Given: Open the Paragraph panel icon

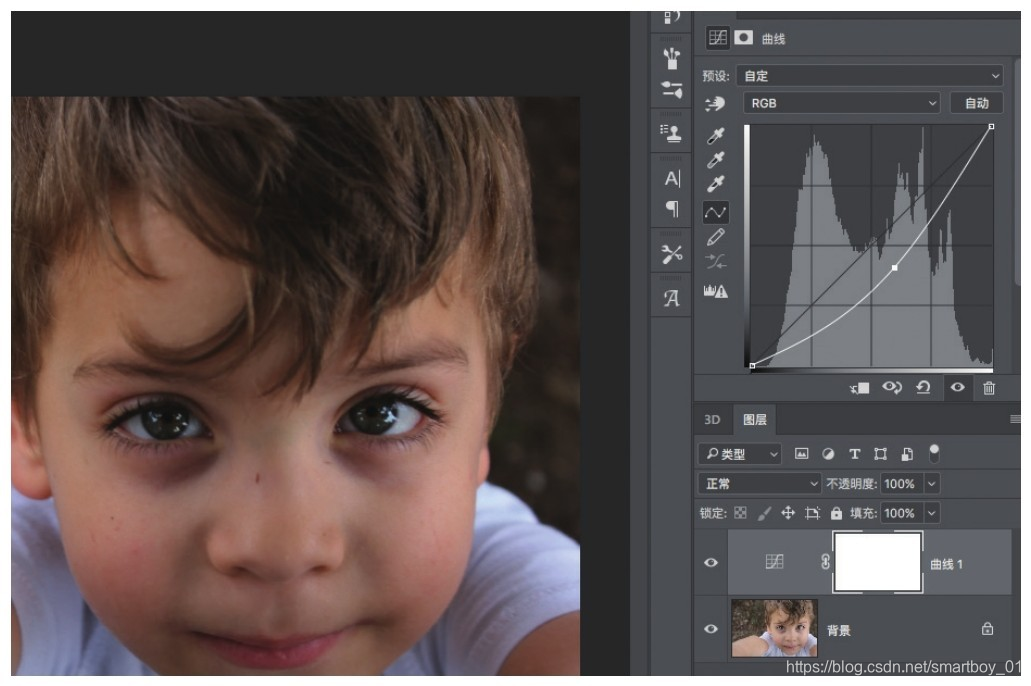Looking at the screenshot, I should pyautogui.click(x=672, y=209).
